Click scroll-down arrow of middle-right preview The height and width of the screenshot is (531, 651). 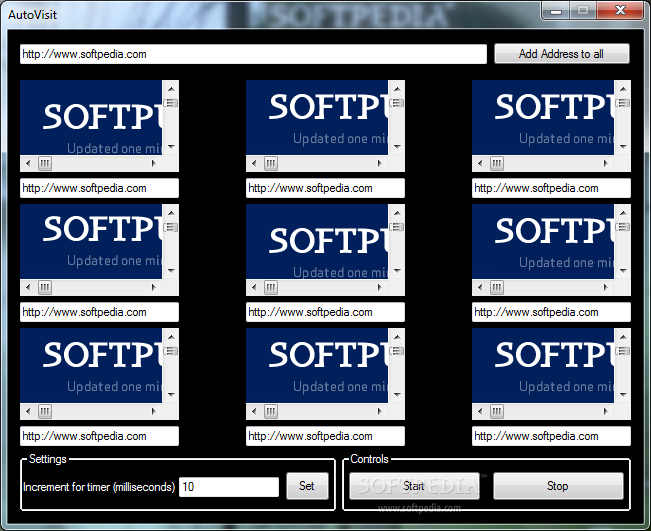click(623, 271)
